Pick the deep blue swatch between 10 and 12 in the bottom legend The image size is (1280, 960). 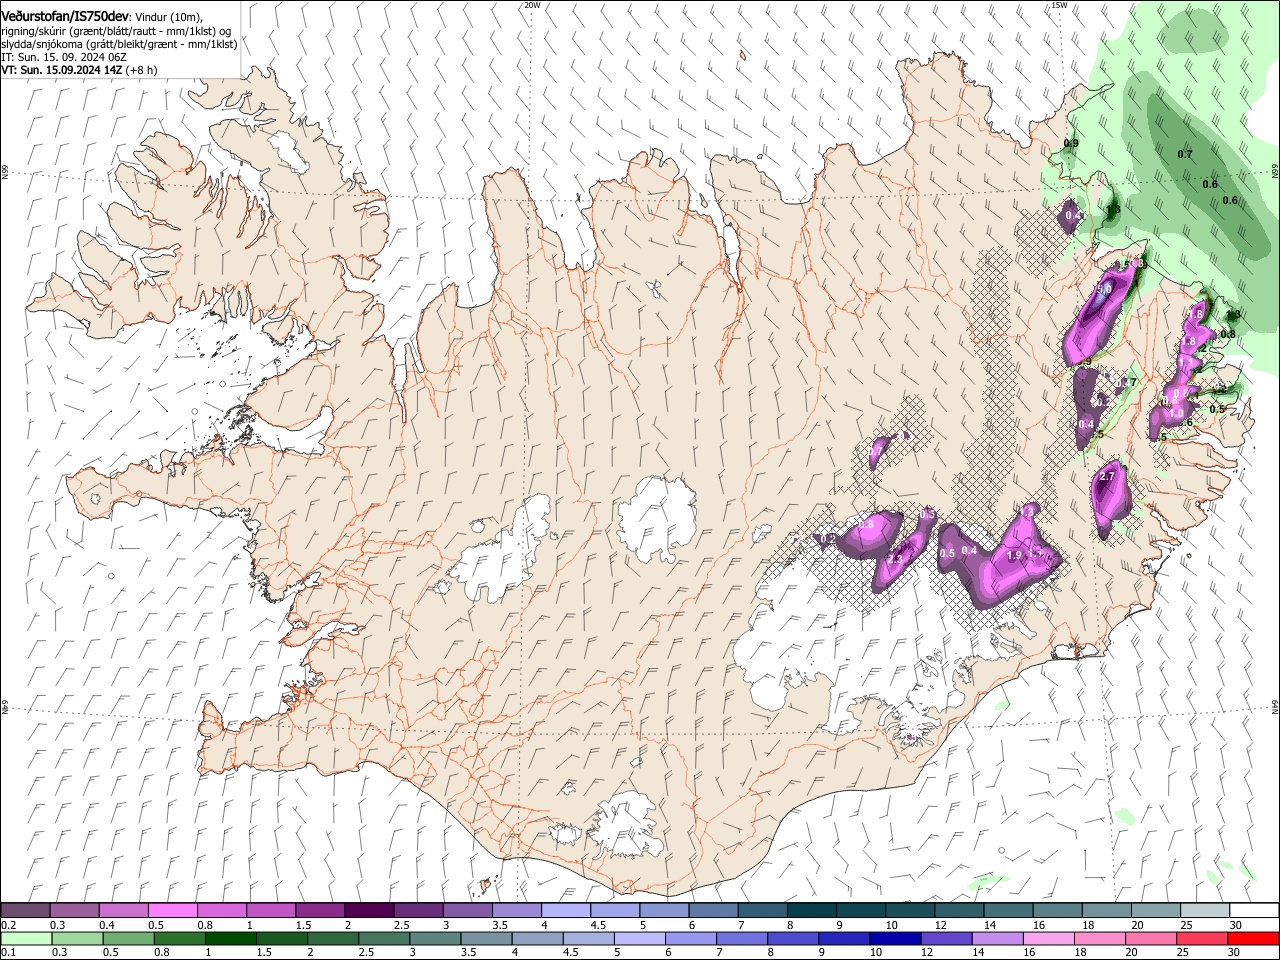895,938
